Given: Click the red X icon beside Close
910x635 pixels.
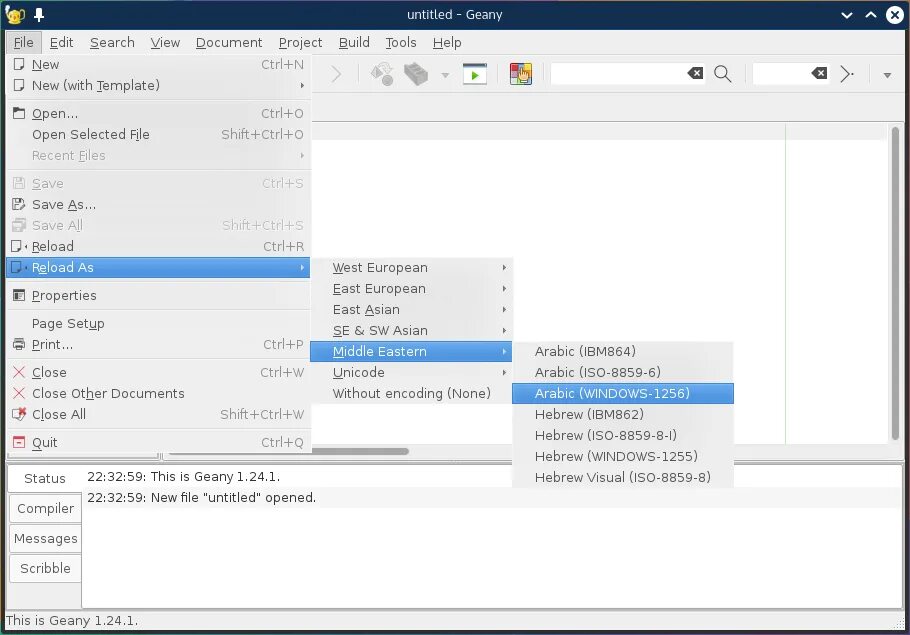Looking at the screenshot, I should [19, 372].
